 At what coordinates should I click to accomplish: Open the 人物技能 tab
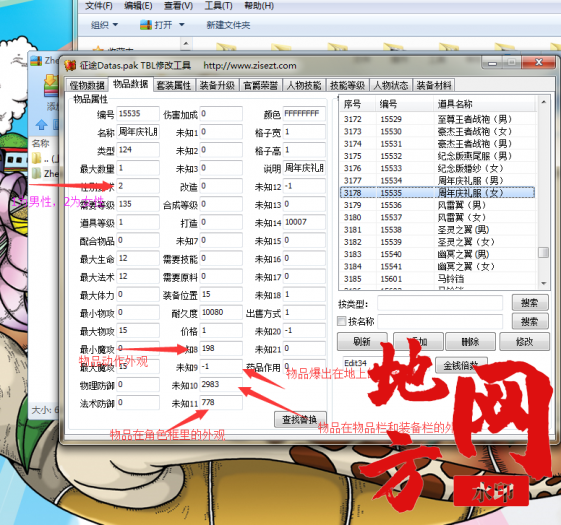click(304, 86)
